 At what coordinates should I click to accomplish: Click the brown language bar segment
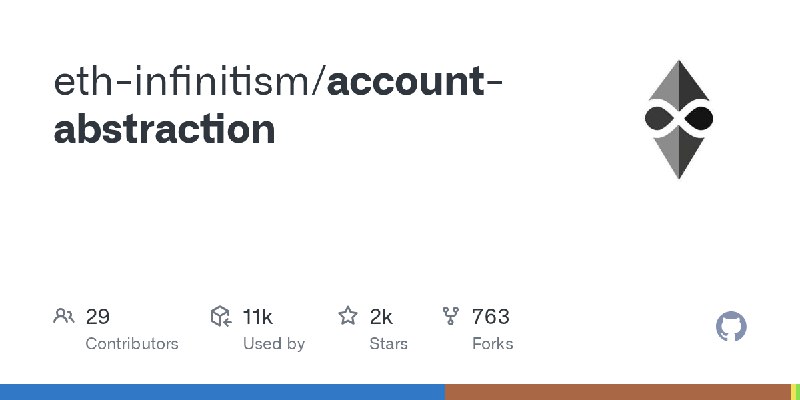[x=617, y=391]
